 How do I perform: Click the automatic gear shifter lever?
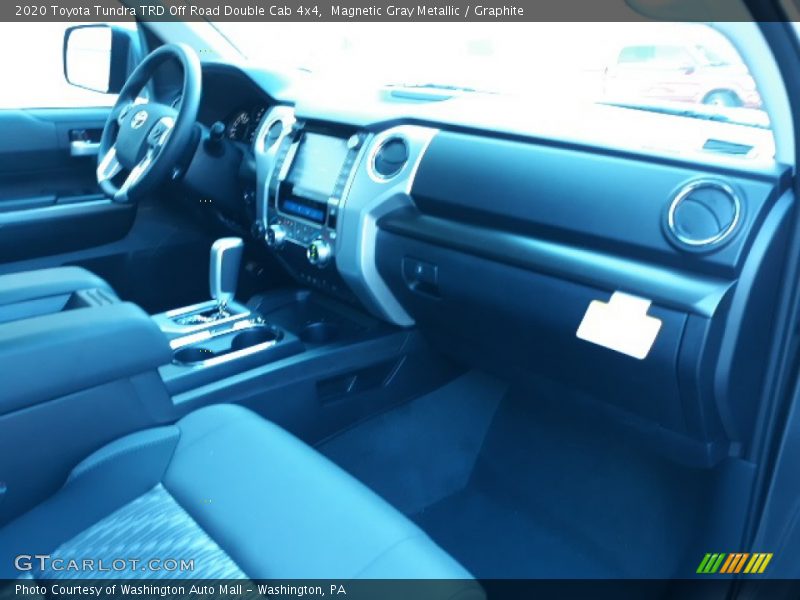click(x=225, y=270)
